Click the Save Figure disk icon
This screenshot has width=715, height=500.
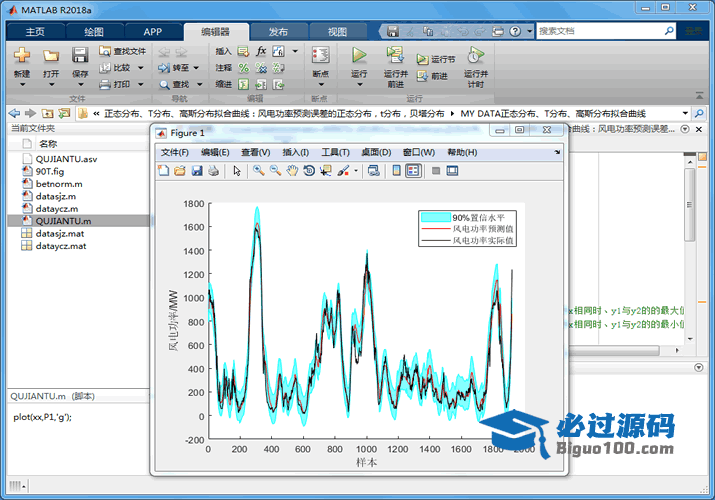click(197, 171)
